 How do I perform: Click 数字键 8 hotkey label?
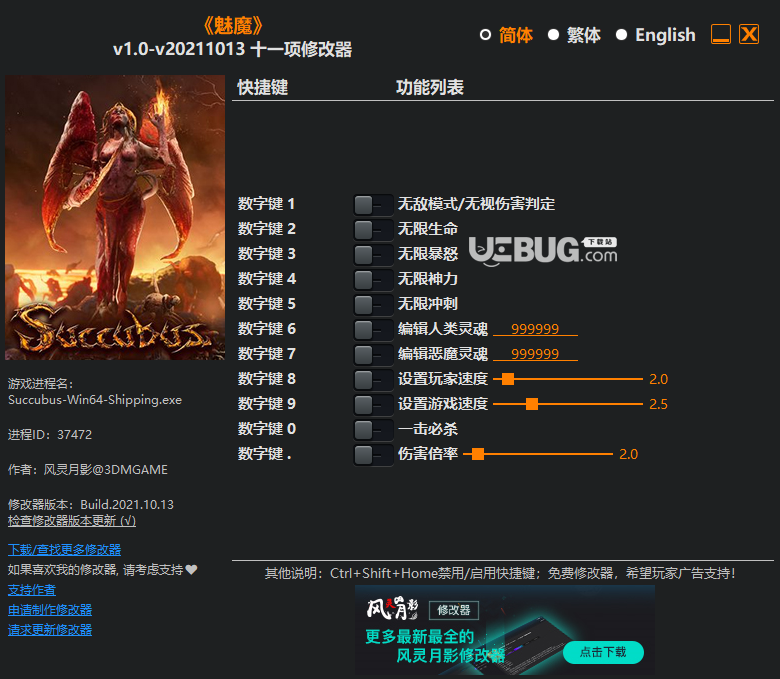coord(267,379)
